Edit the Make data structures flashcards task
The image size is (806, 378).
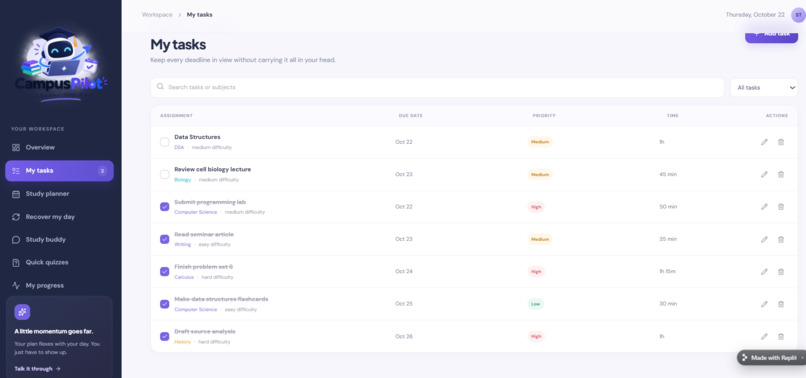764,304
